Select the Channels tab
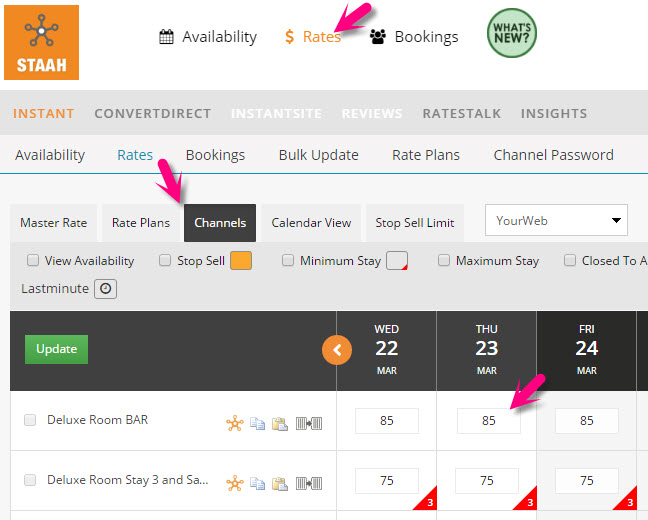 coord(220,223)
